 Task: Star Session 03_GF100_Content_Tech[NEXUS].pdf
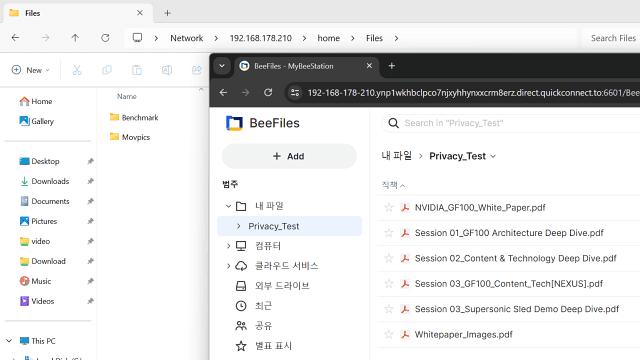(x=389, y=284)
